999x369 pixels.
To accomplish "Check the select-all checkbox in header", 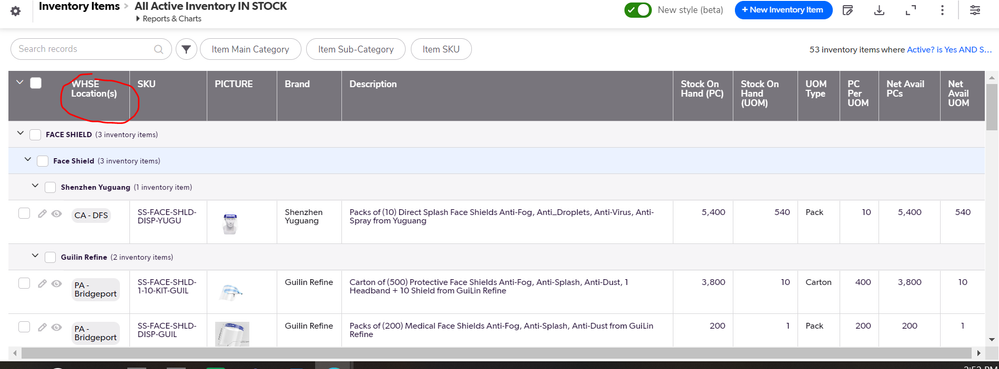I will (36, 83).
